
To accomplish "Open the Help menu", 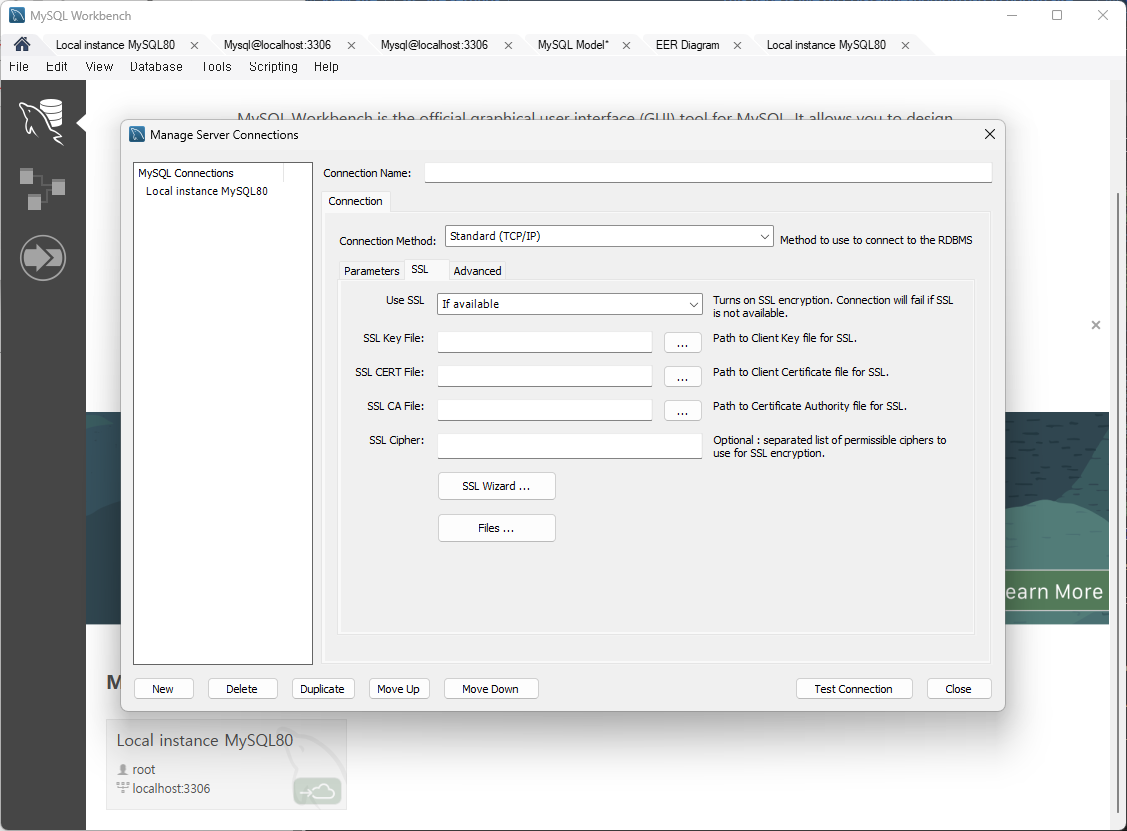I will 326,67.
